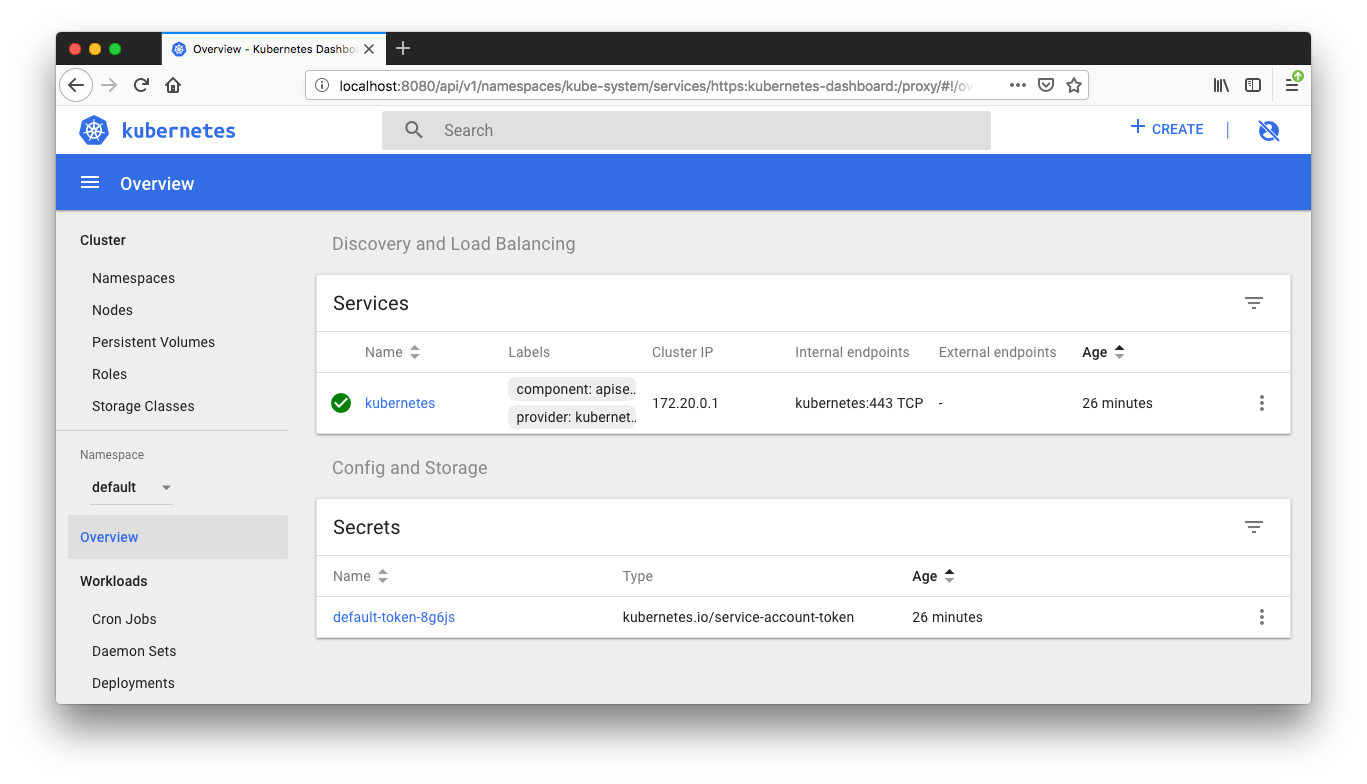Viewport: 1367px width, 784px height.
Task: Open Cron Jobs under Workloads
Action: pos(124,619)
